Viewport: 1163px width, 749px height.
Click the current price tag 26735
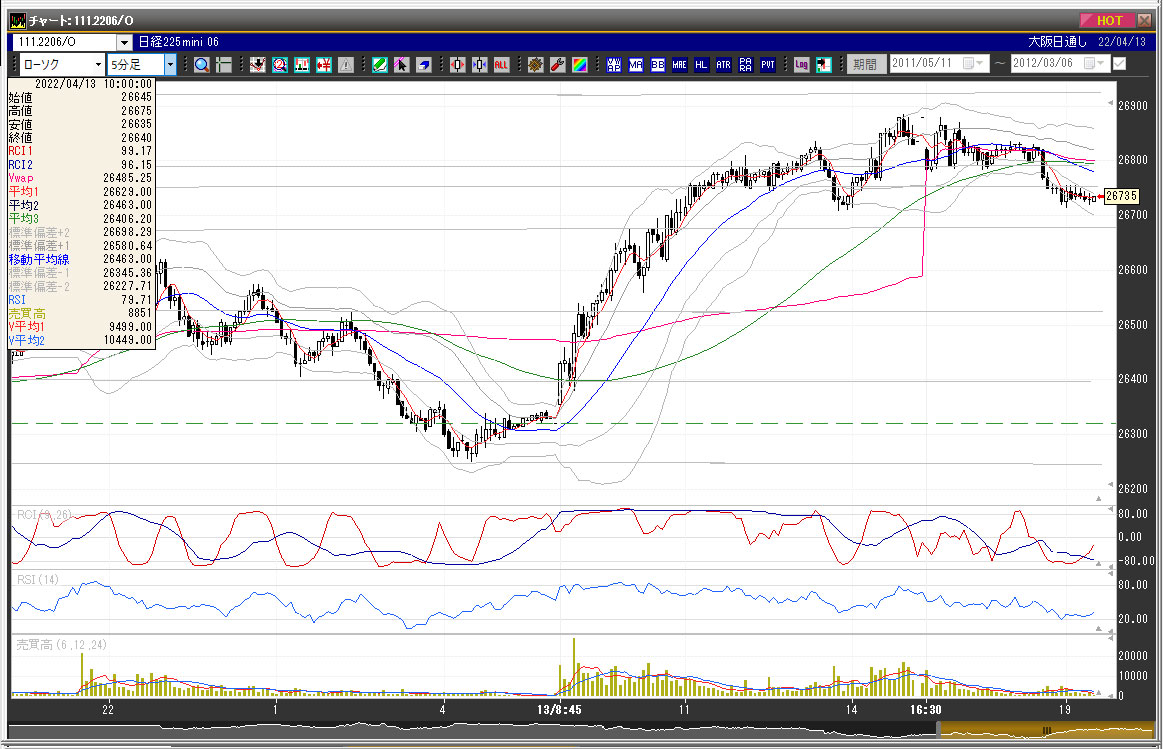(1121, 196)
